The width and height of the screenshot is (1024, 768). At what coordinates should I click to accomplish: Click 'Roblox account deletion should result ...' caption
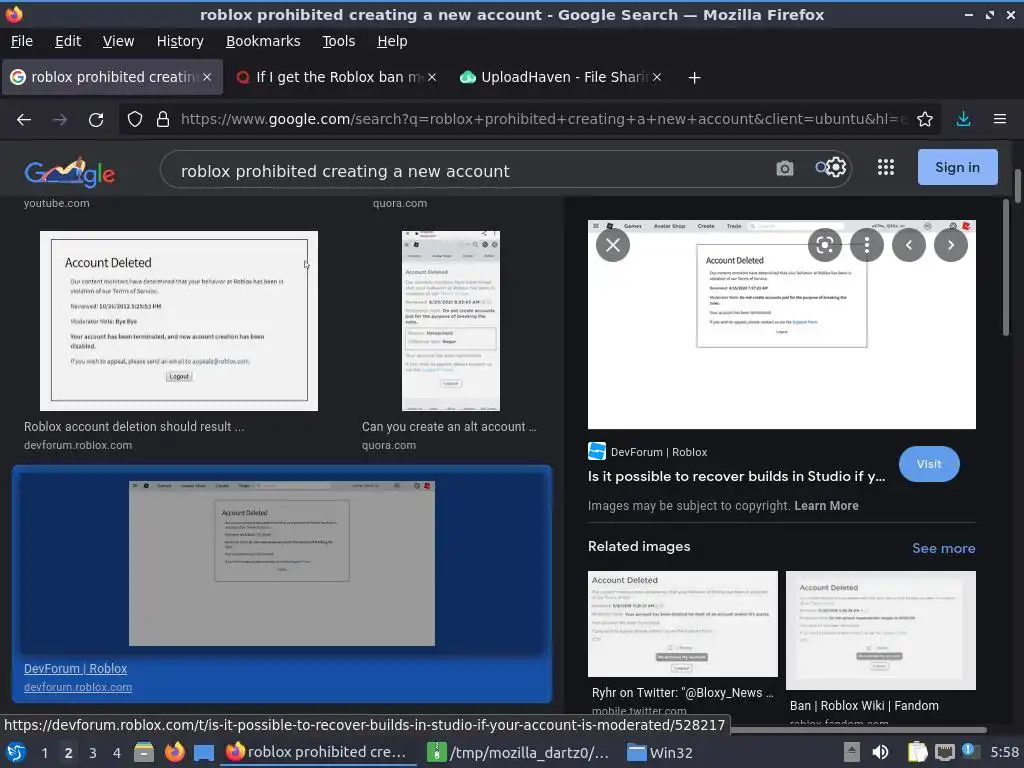[x=134, y=426]
